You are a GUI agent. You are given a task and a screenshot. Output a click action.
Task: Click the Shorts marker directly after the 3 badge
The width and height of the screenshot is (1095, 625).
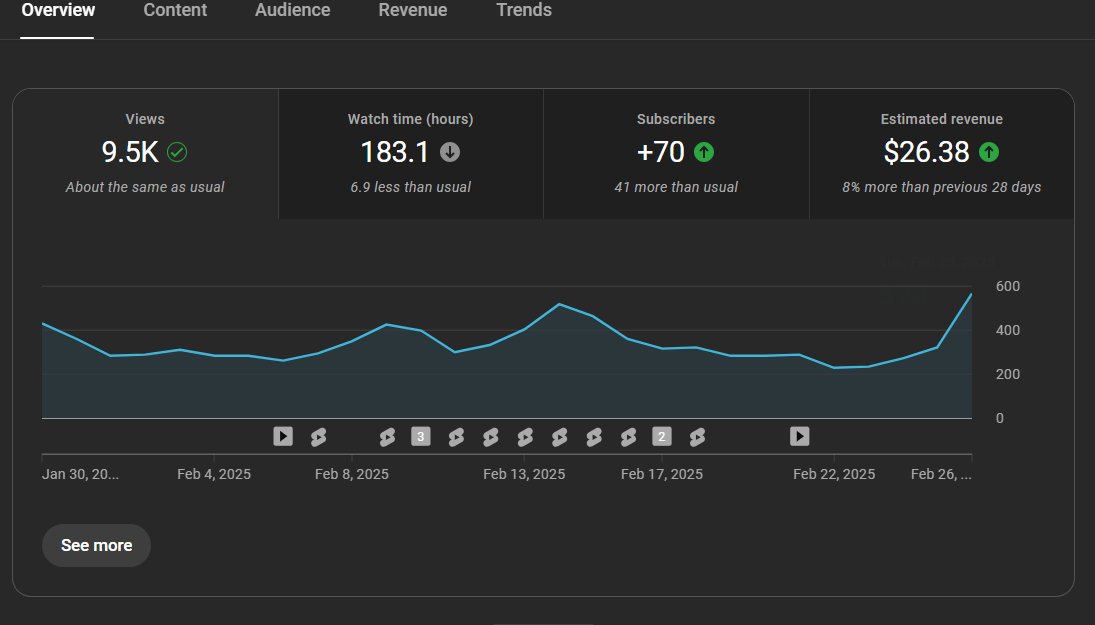pos(455,437)
